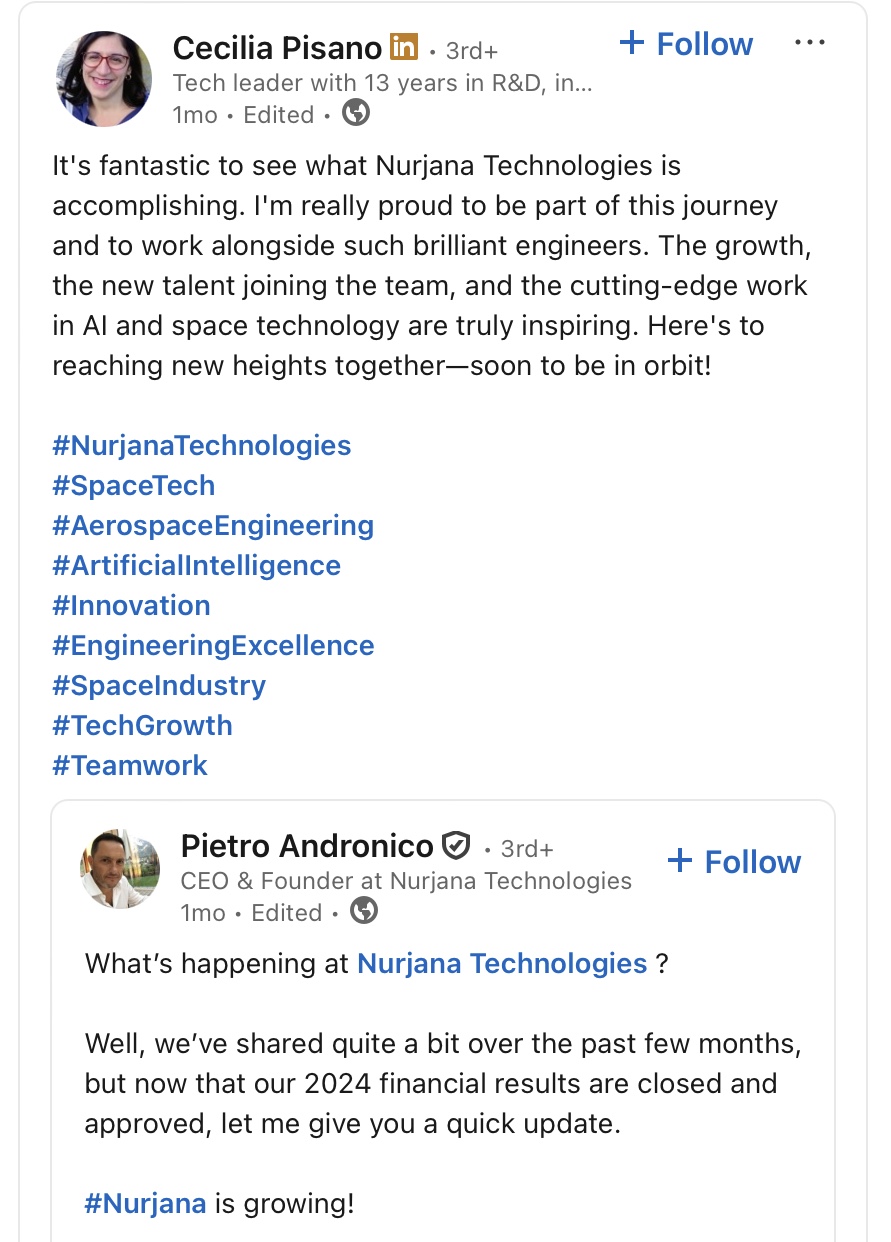Open the Nurjana Technologies company mention link

[502, 963]
